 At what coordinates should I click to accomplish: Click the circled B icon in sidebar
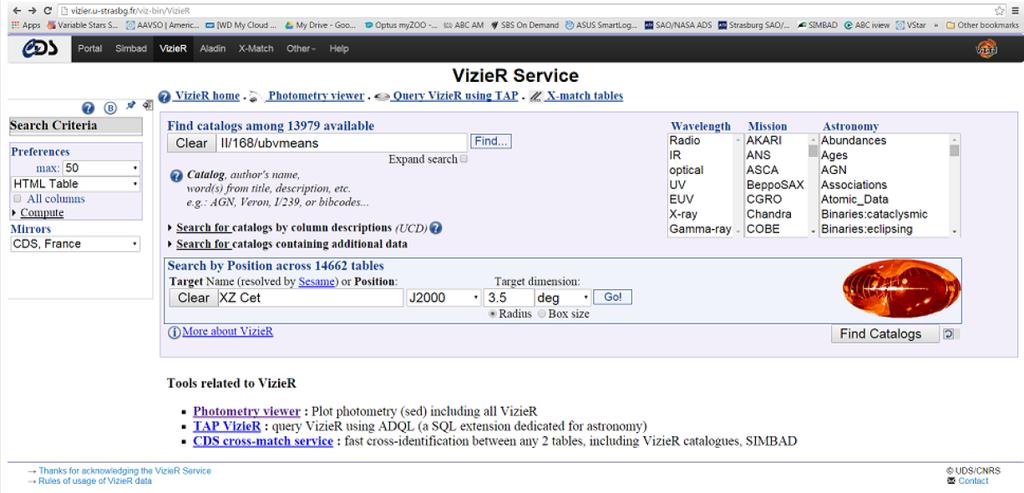coord(110,108)
